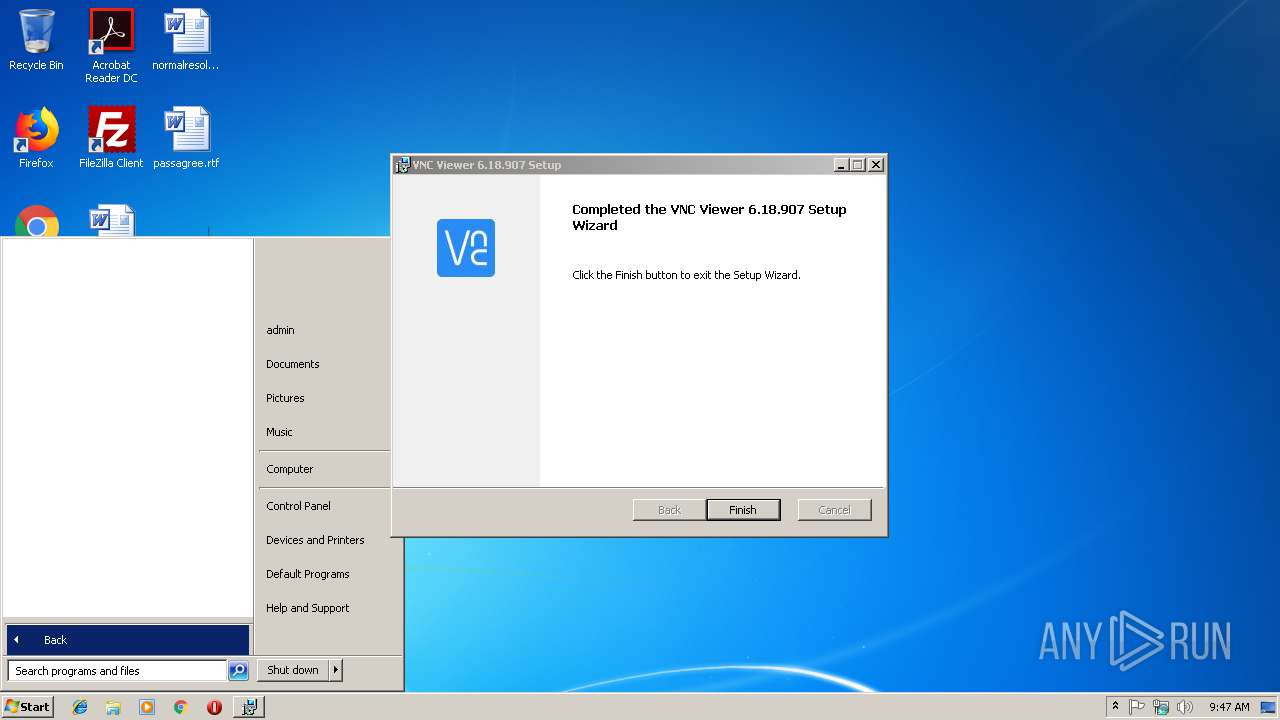This screenshot has height=720, width=1280.
Task: Click the Start button on the taskbar
Action: coord(27,706)
